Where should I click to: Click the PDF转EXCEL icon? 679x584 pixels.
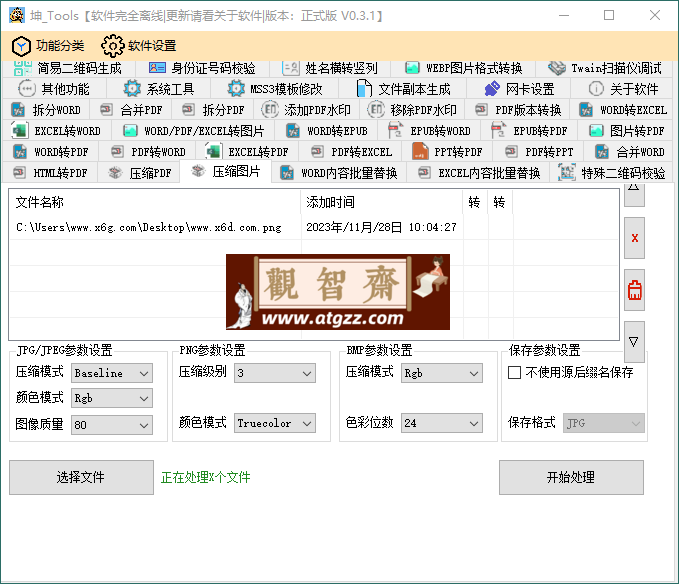(317, 152)
